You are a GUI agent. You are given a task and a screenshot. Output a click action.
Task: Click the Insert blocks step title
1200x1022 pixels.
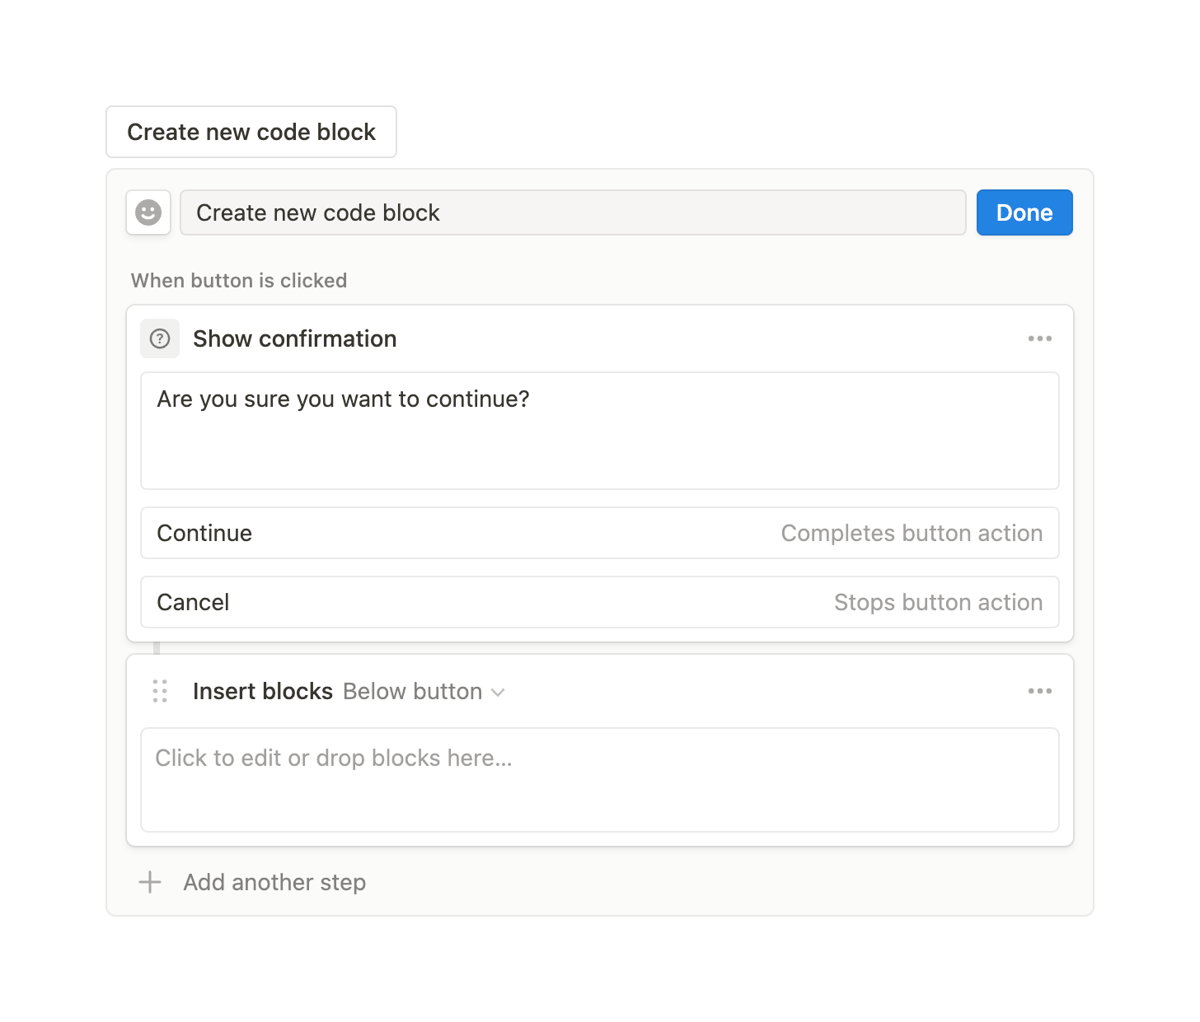tap(263, 691)
